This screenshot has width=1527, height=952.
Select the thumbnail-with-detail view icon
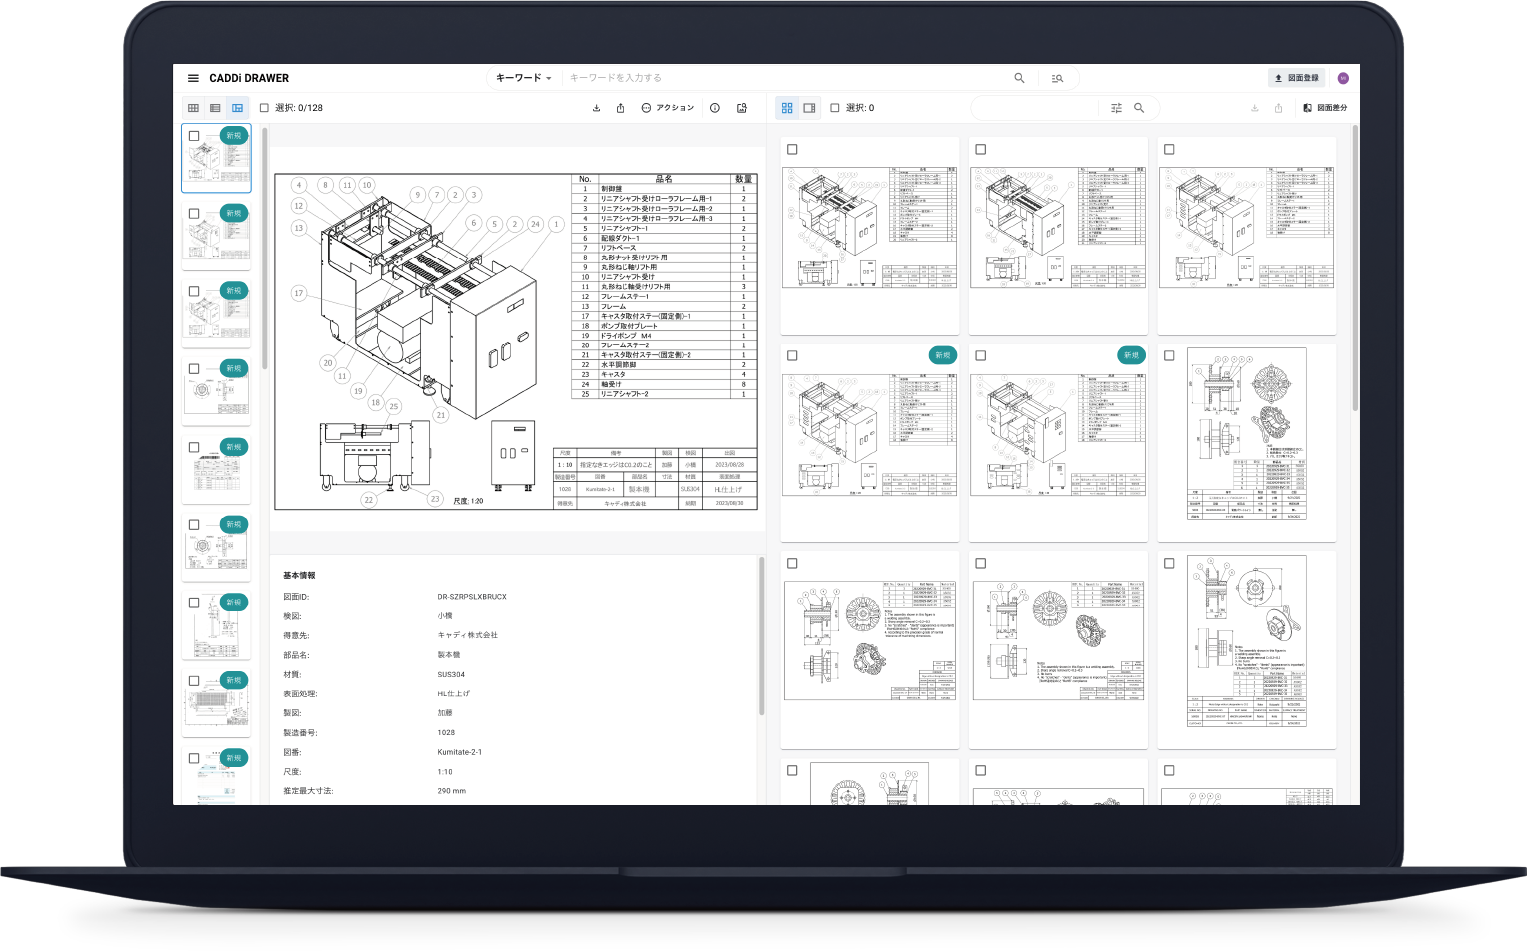(237, 108)
